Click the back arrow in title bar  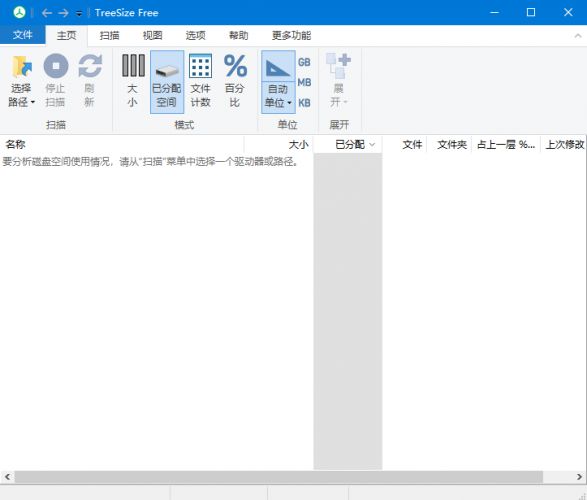[47, 13]
